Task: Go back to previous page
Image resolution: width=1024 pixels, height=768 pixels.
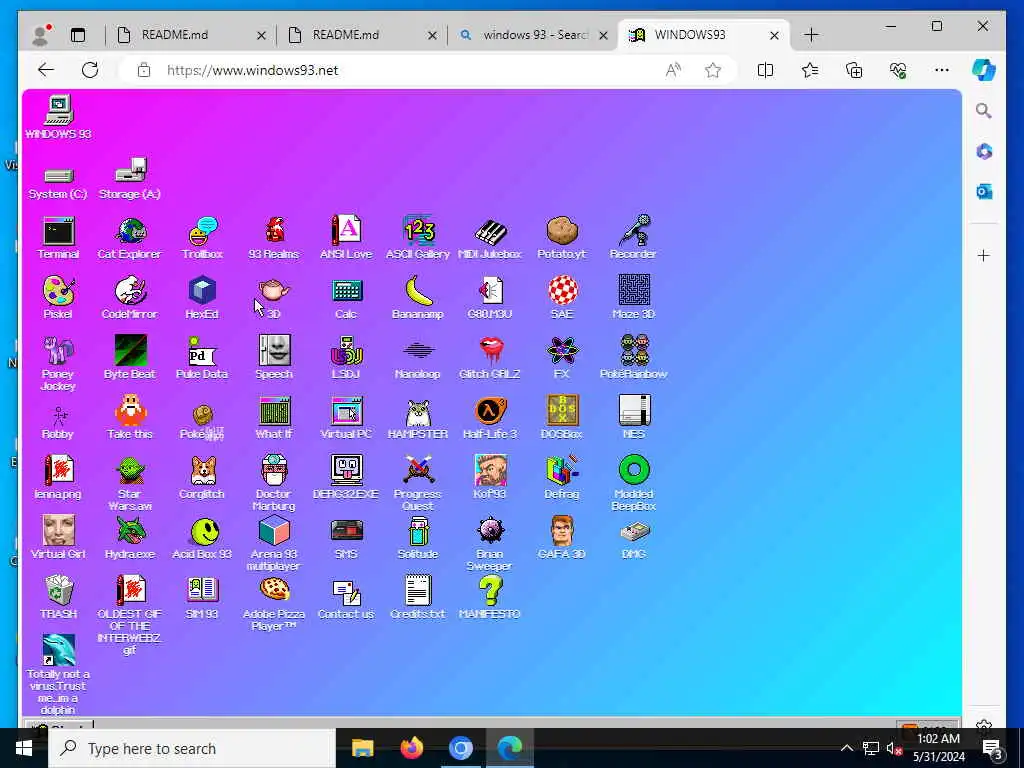Action: 46,70
